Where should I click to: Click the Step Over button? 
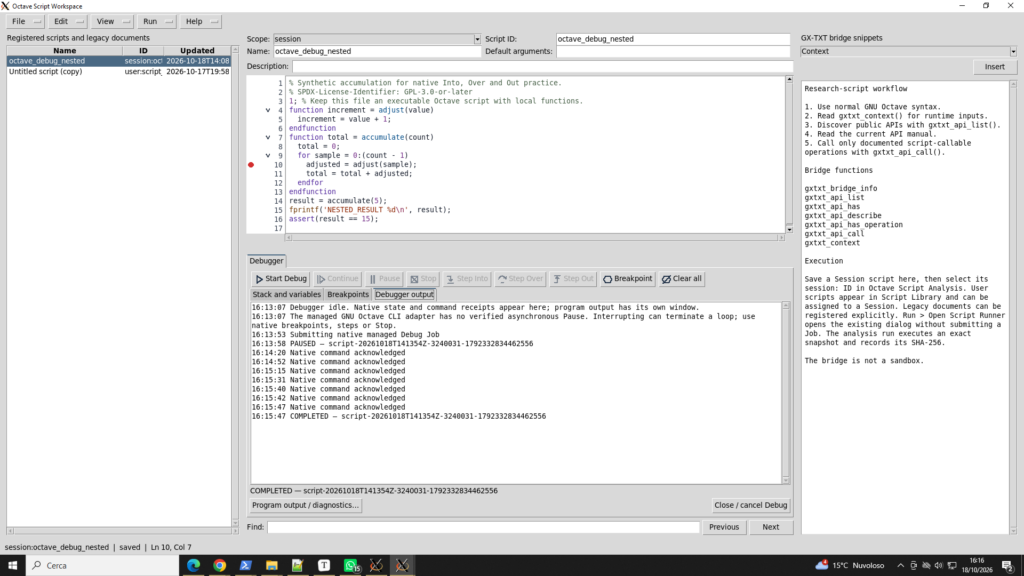(x=520, y=278)
